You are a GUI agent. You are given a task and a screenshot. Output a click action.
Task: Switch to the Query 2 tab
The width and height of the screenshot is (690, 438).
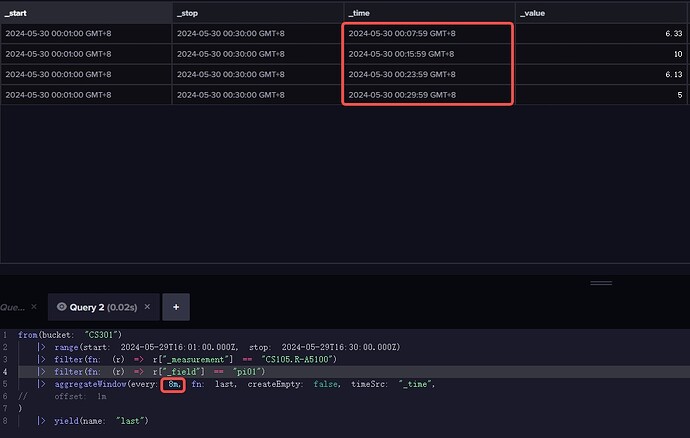103,307
